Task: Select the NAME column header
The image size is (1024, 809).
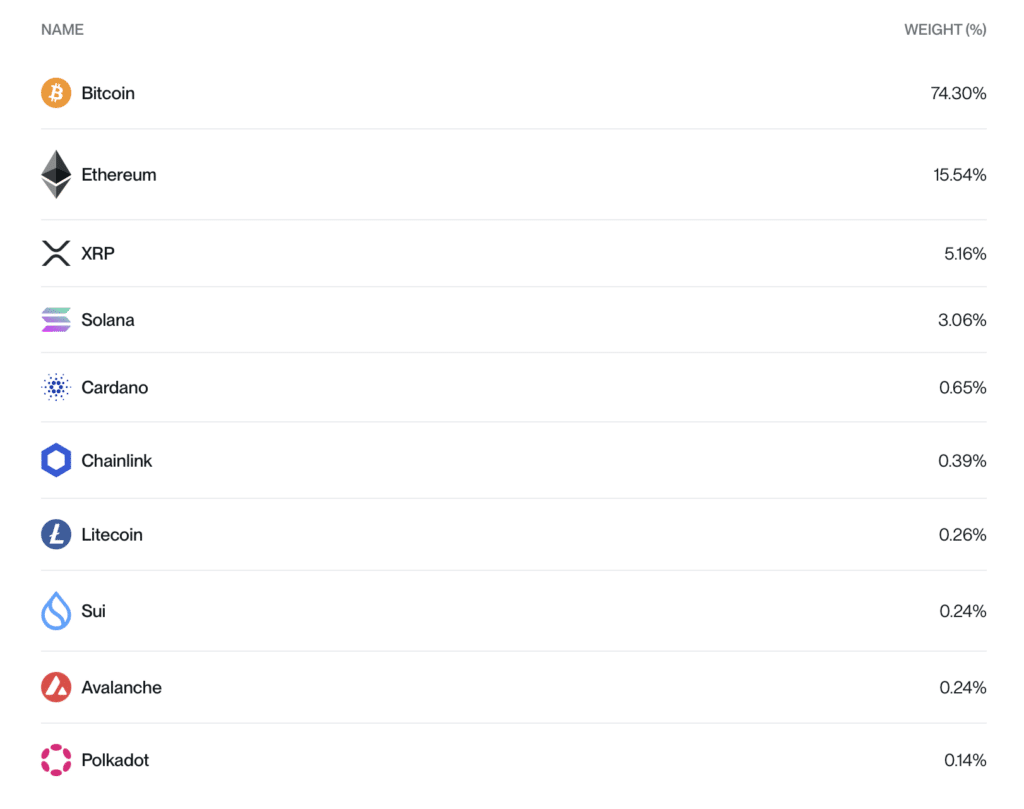Action: 62,30
